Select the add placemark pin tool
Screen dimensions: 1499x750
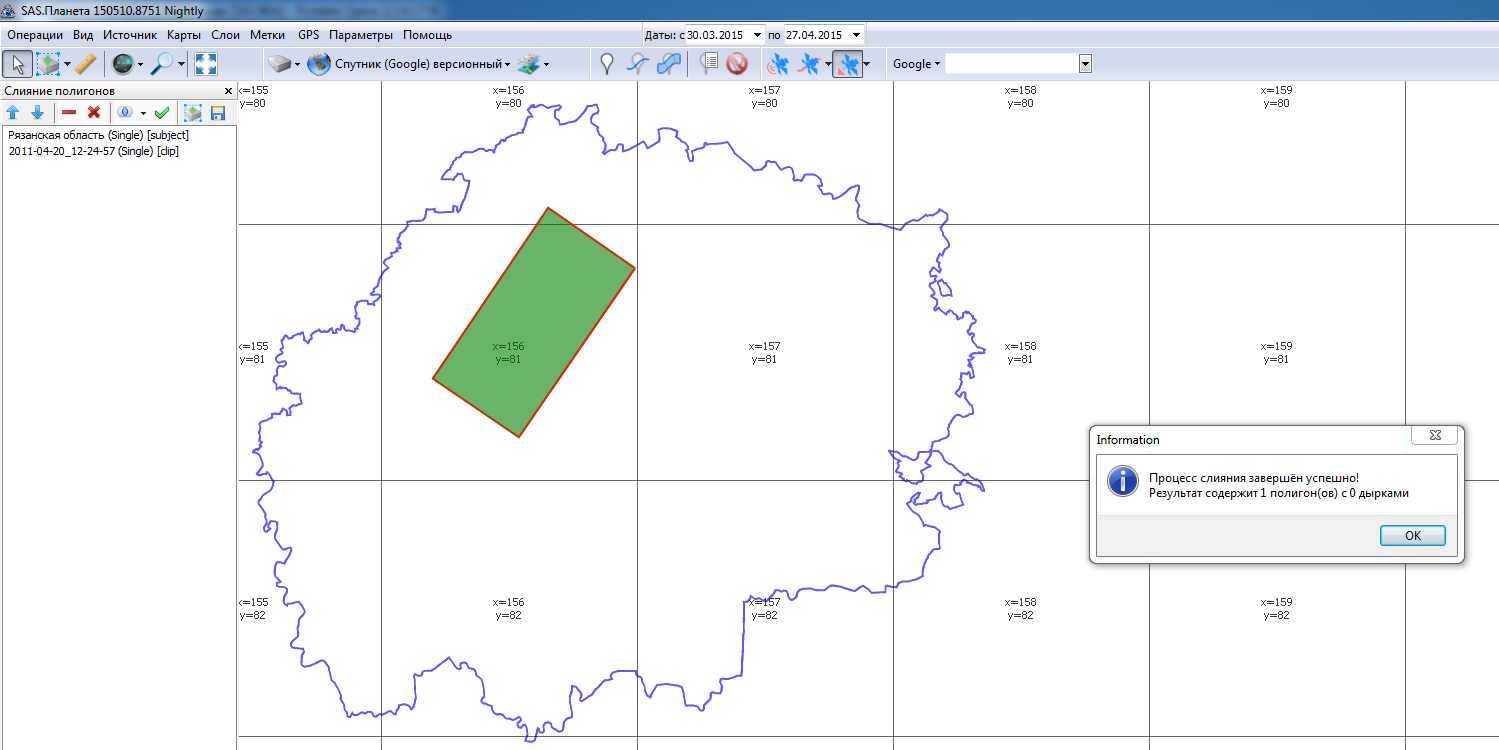click(x=606, y=64)
